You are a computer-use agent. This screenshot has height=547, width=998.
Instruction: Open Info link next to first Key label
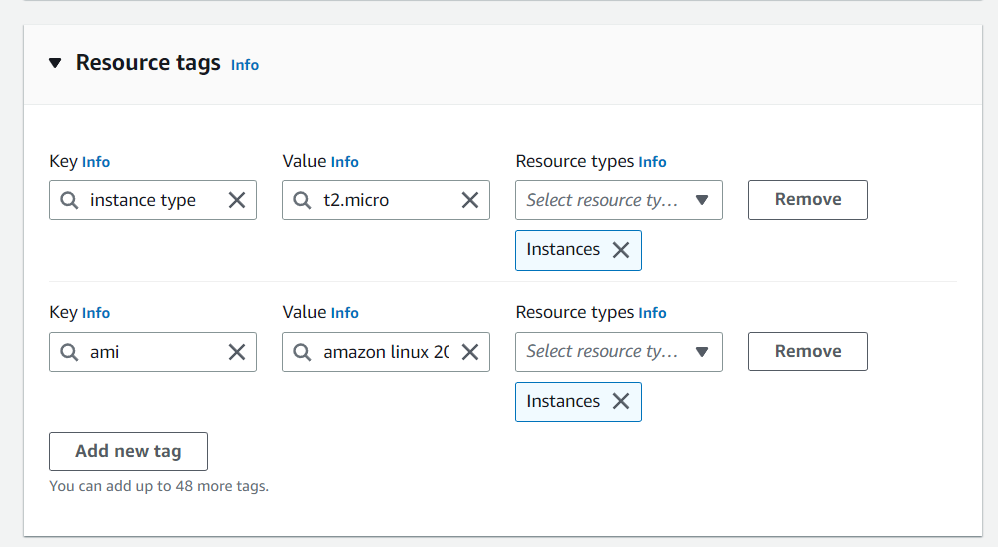[x=95, y=162]
